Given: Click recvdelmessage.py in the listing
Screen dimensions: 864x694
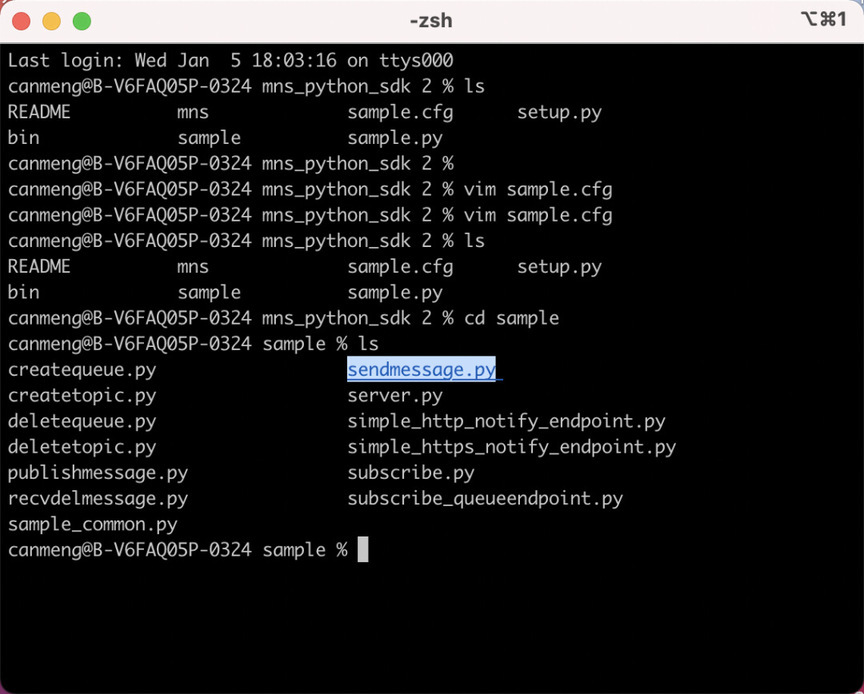Looking at the screenshot, I should tap(98, 499).
